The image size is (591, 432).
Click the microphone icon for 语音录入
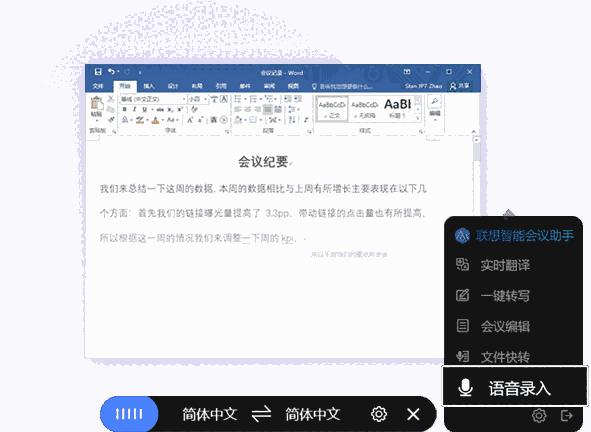(465, 388)
